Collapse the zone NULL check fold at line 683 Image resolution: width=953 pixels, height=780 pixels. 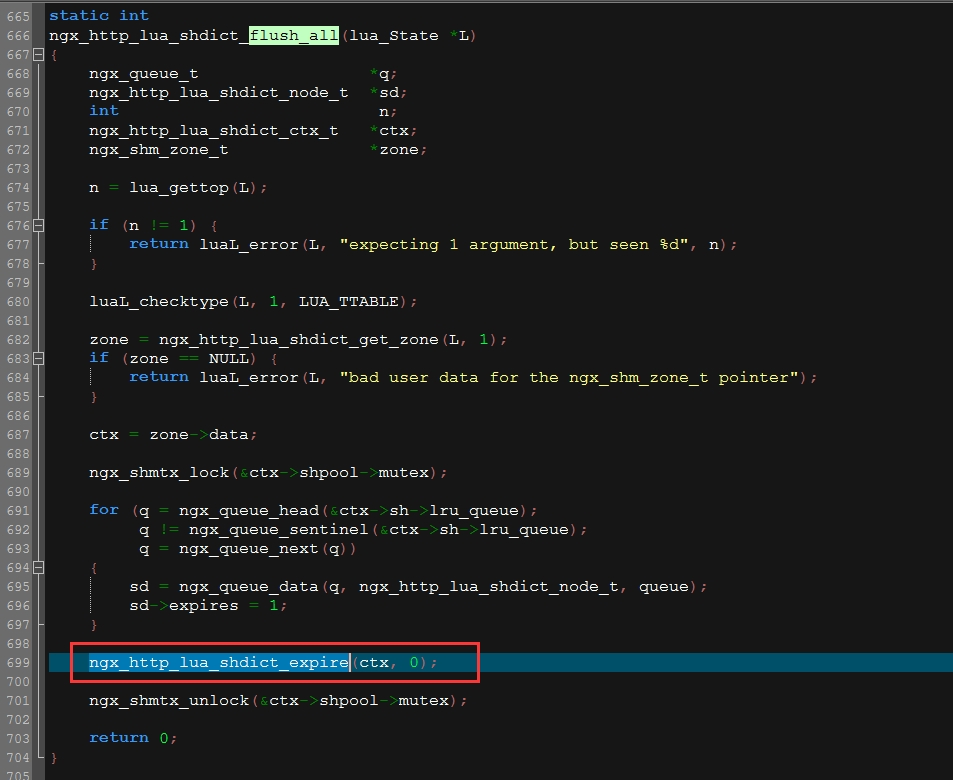(38, 359)
